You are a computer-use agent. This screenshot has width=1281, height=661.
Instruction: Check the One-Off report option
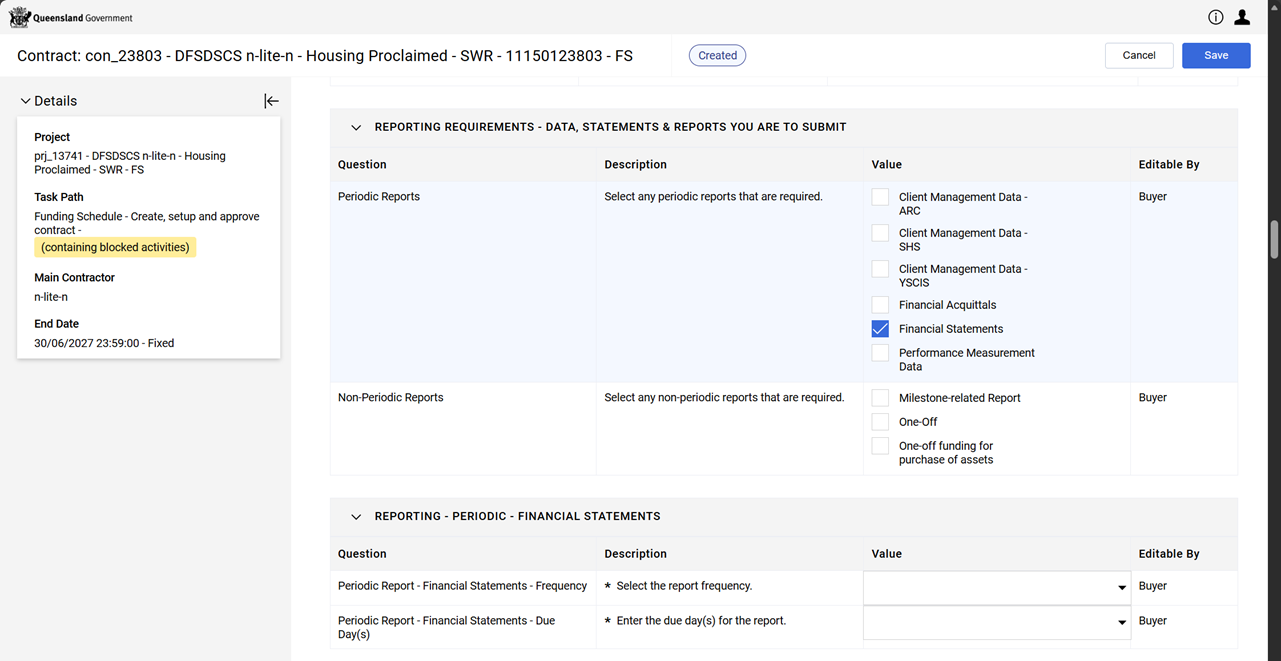(880, 422)
